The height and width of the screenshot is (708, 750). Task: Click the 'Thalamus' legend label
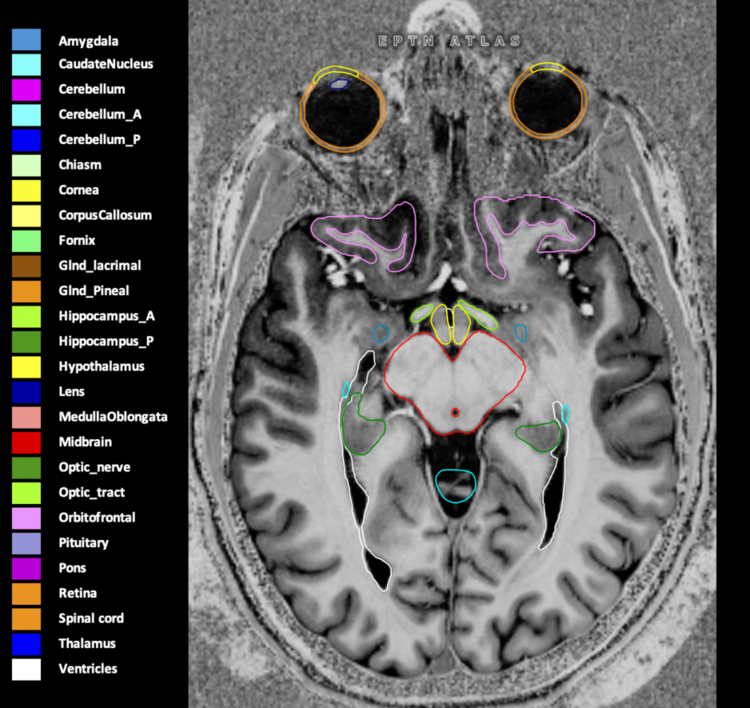87,644
